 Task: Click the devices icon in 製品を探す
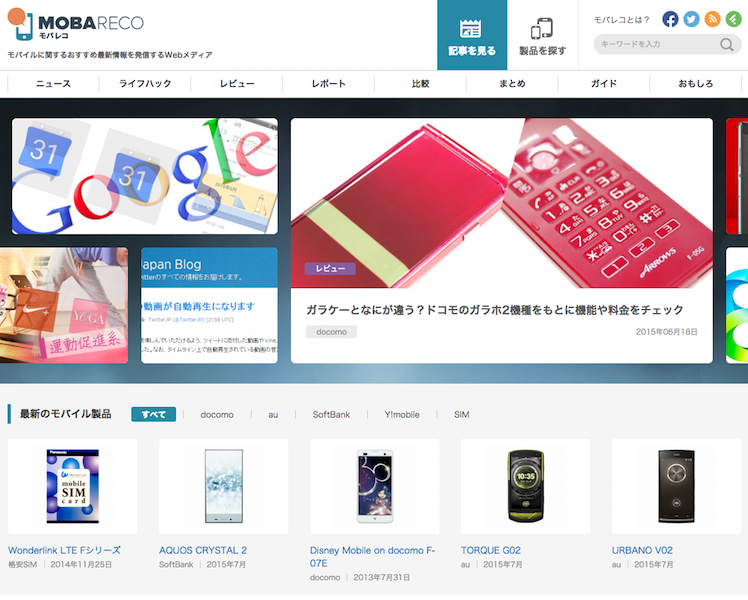(542, 29)
